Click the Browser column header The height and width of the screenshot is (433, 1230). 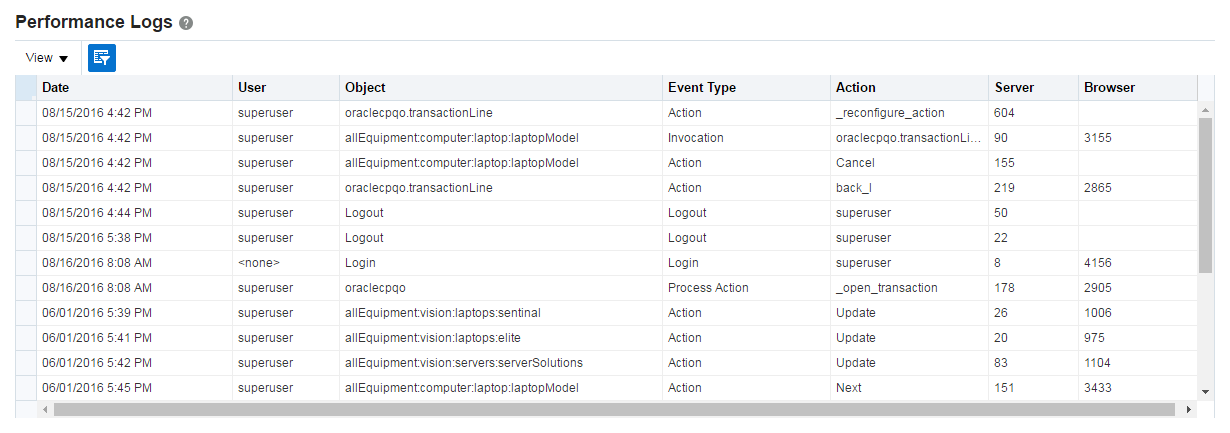[1109, 88]
